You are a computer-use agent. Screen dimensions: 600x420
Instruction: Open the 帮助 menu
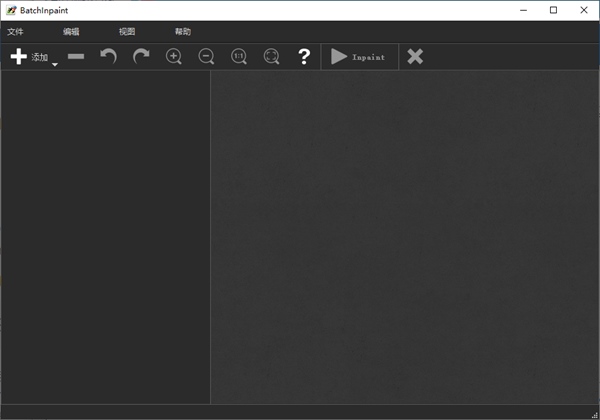pos(183,32)
